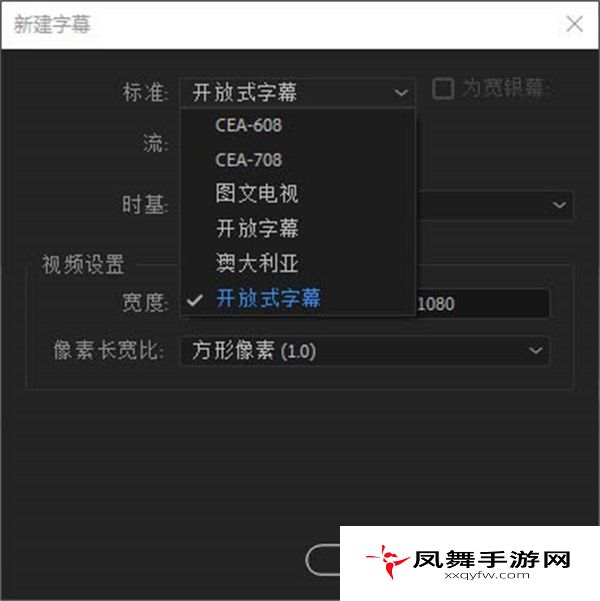Click the height field showing 1080
This screenshot has height=601, width=600.
[483, 304]
